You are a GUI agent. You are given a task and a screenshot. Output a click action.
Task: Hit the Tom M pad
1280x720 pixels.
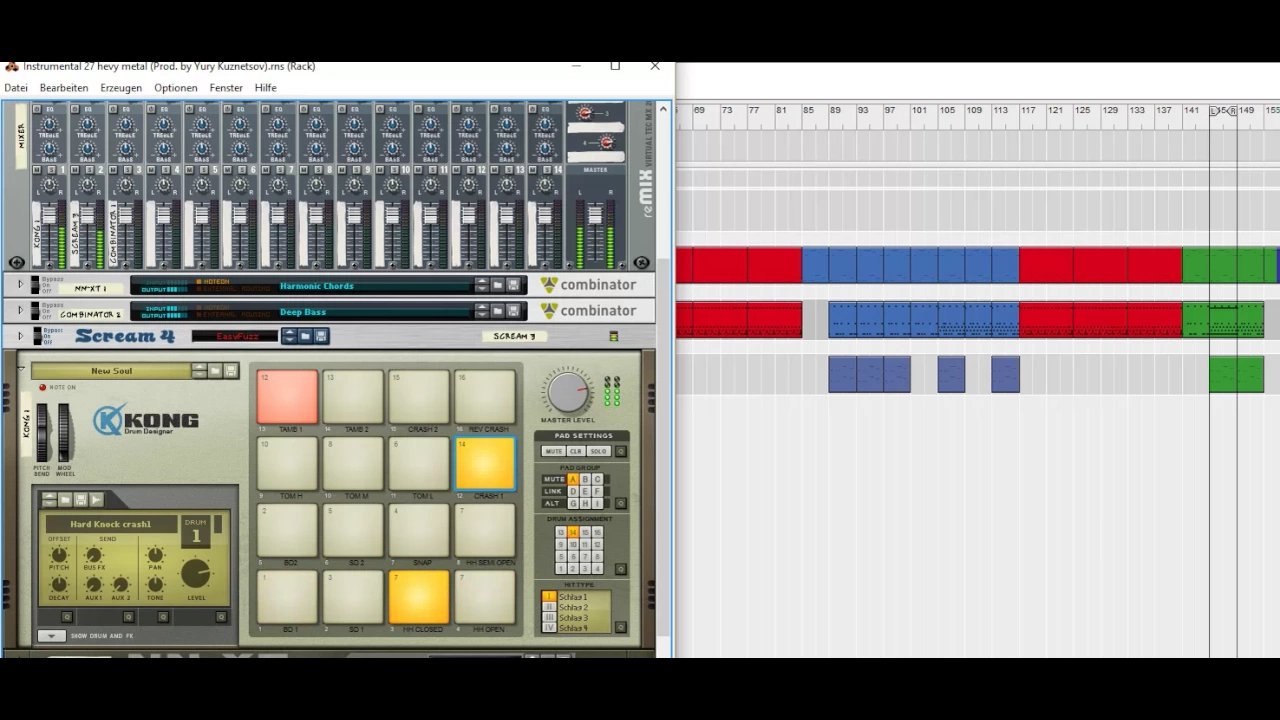click(353, 464)
